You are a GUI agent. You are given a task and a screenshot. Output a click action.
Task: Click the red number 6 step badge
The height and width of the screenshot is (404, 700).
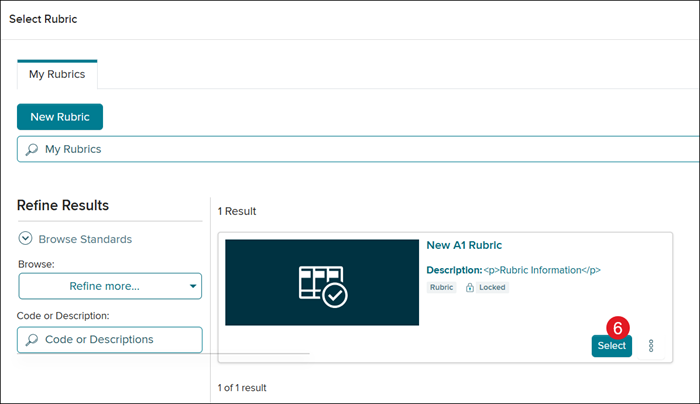tap(618, 327)
